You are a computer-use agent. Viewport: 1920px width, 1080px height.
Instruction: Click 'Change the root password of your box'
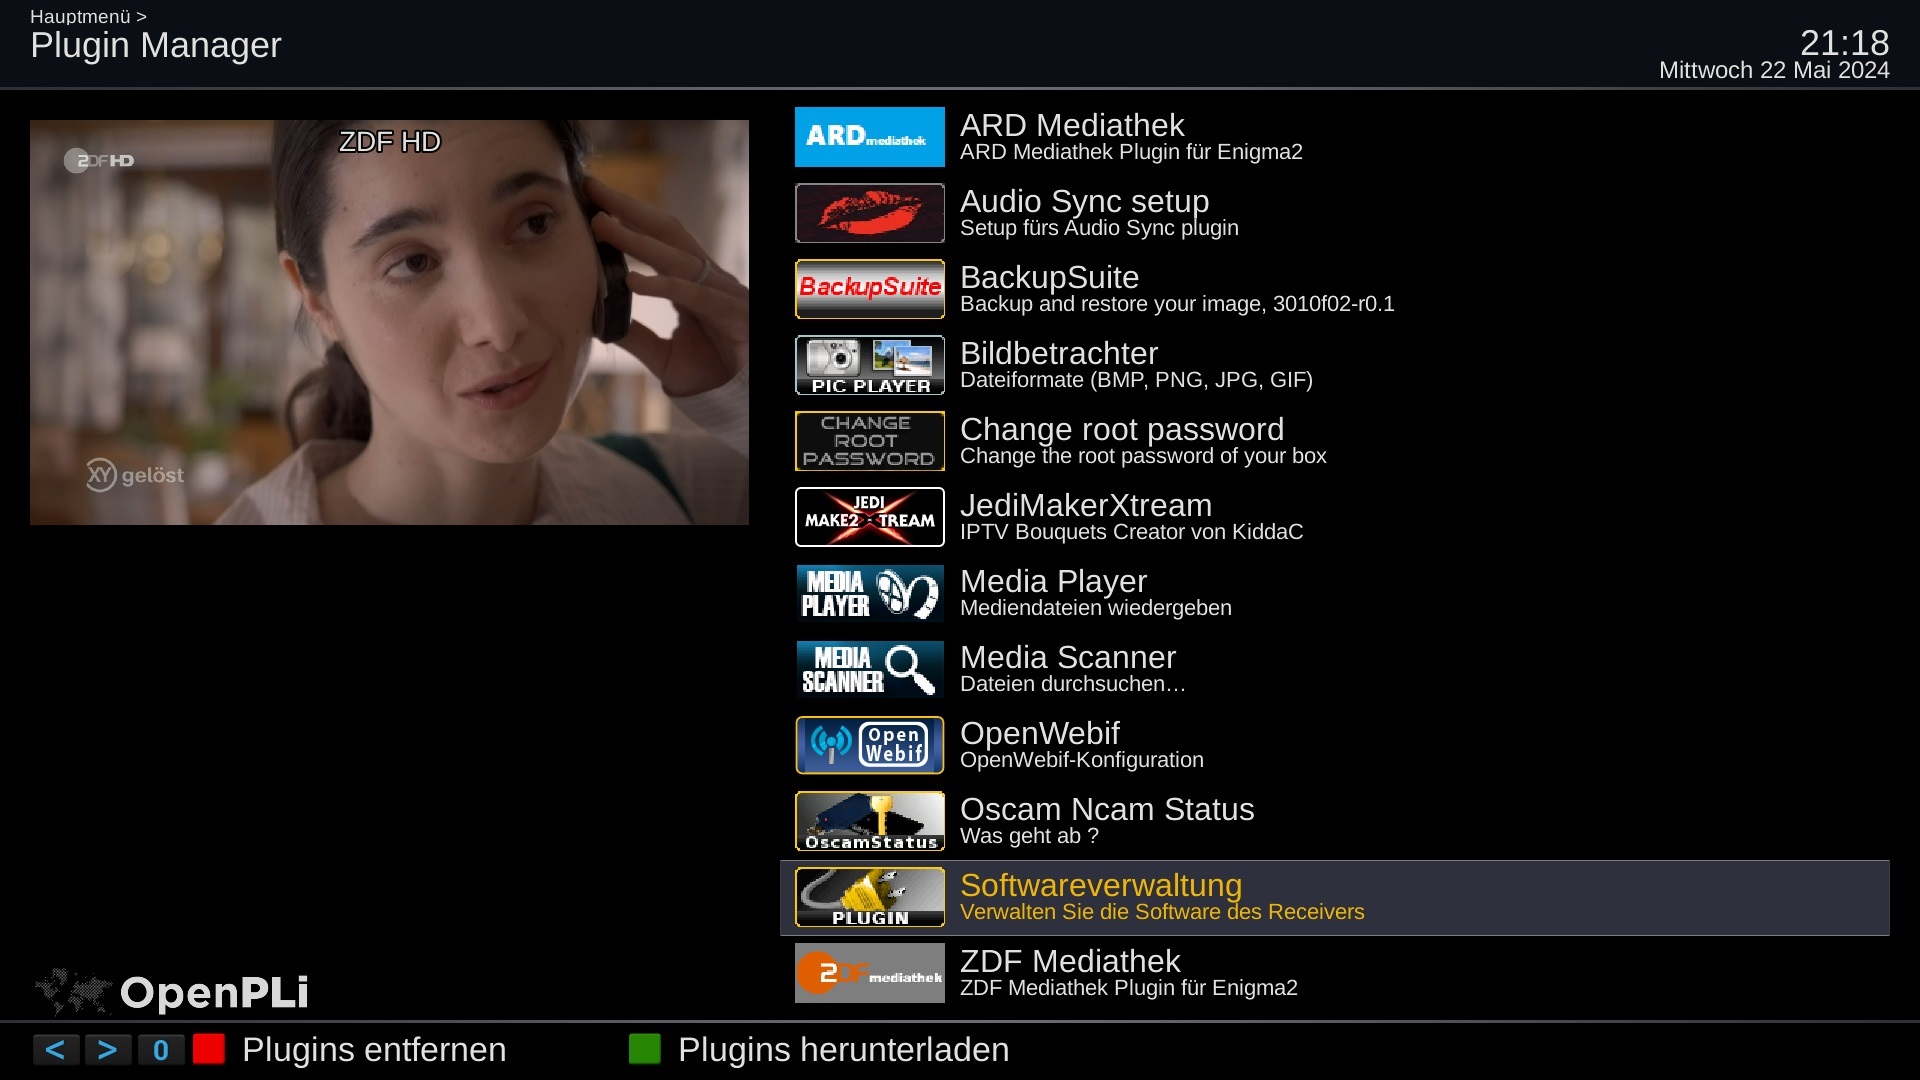(x=1143, y=456)
